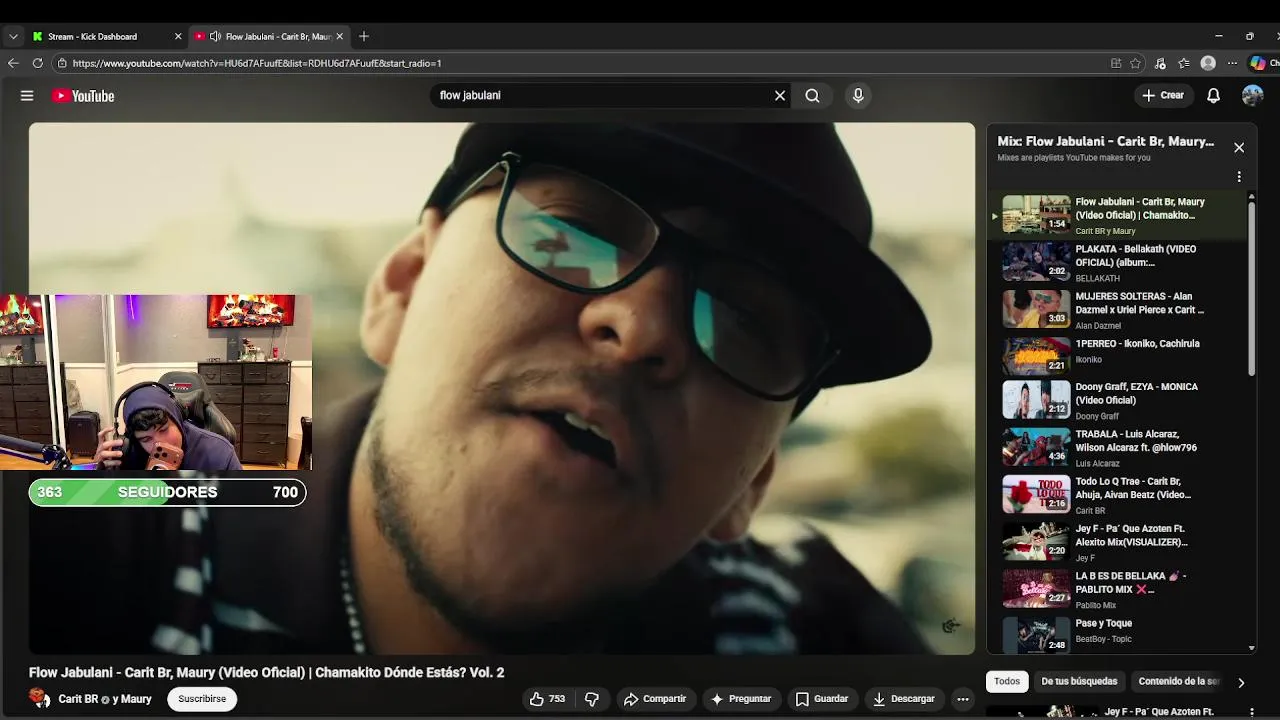This screenshot has height=720, width=1280.
Task: Play TRABALA - Luis Alcaraz video
Action: [1120, 447]
